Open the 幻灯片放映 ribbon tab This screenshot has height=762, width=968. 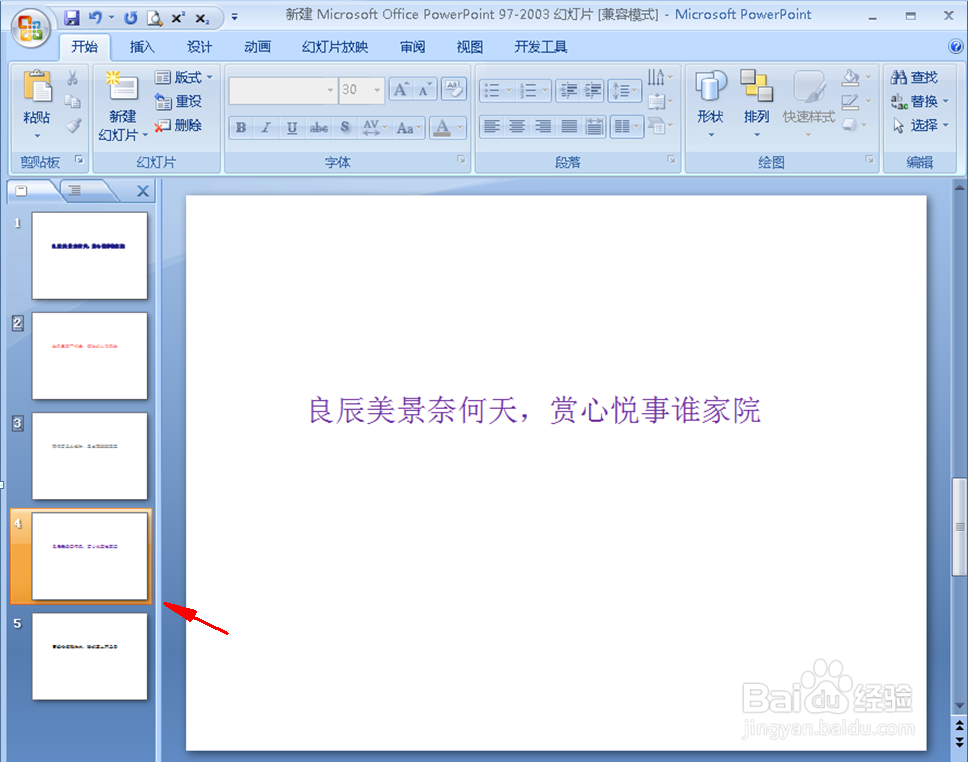click(335, 47)
